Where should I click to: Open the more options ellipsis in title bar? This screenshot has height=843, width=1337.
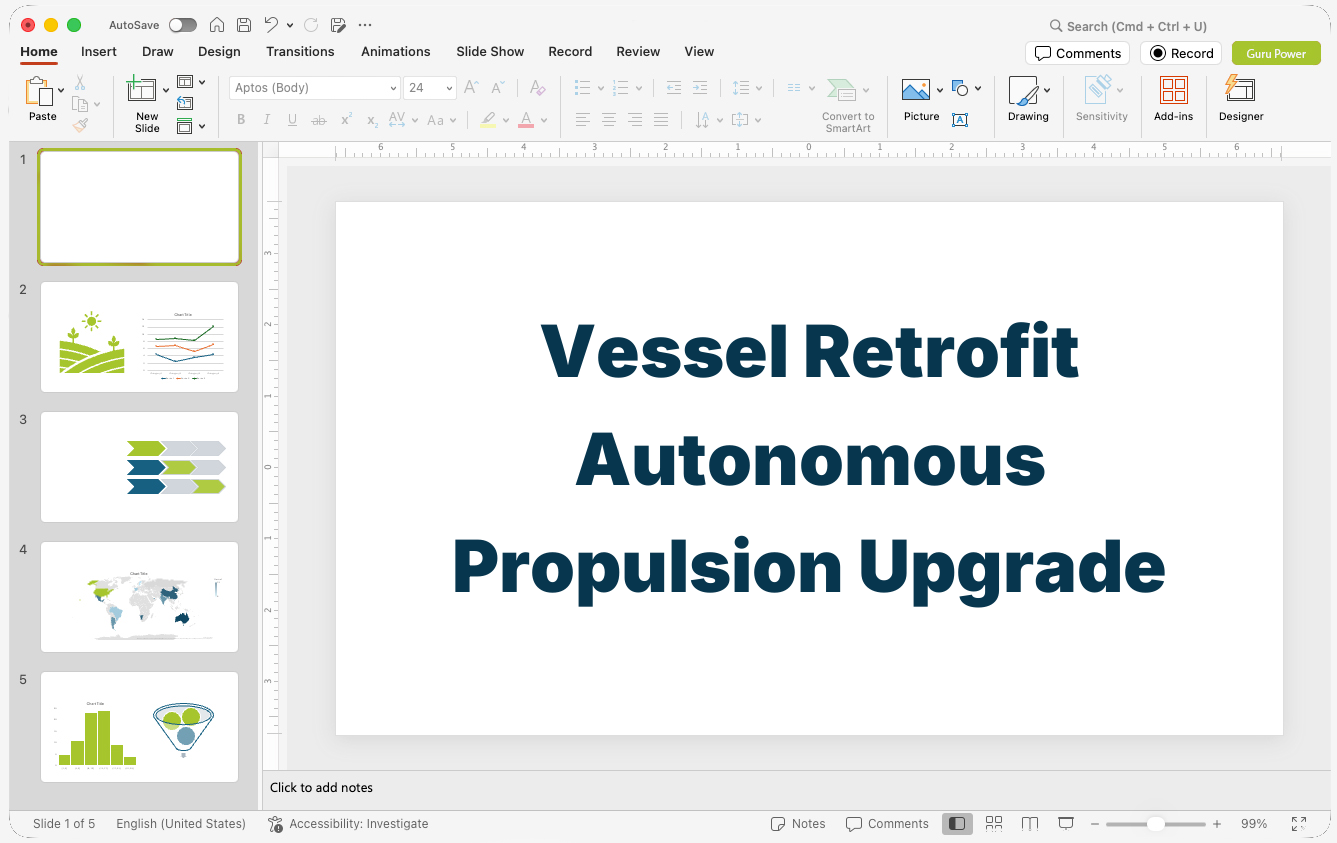pos(365,25)
